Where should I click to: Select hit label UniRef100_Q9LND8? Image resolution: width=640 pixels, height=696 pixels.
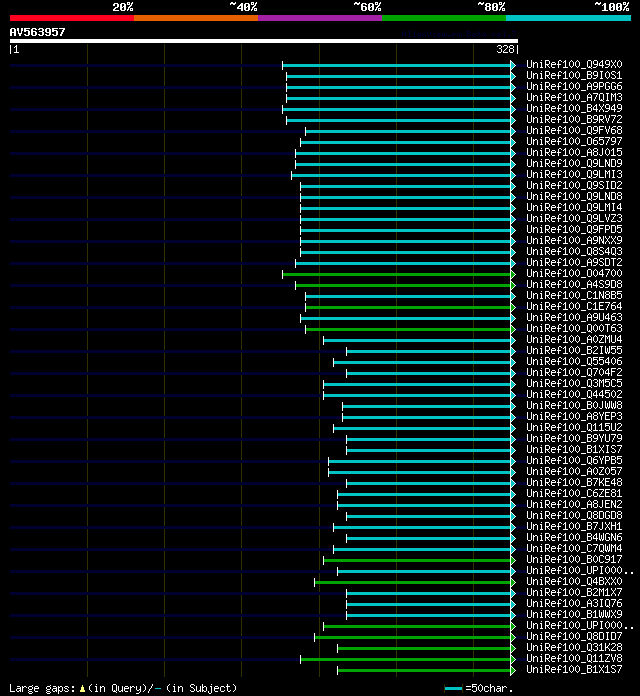point(574,196)
